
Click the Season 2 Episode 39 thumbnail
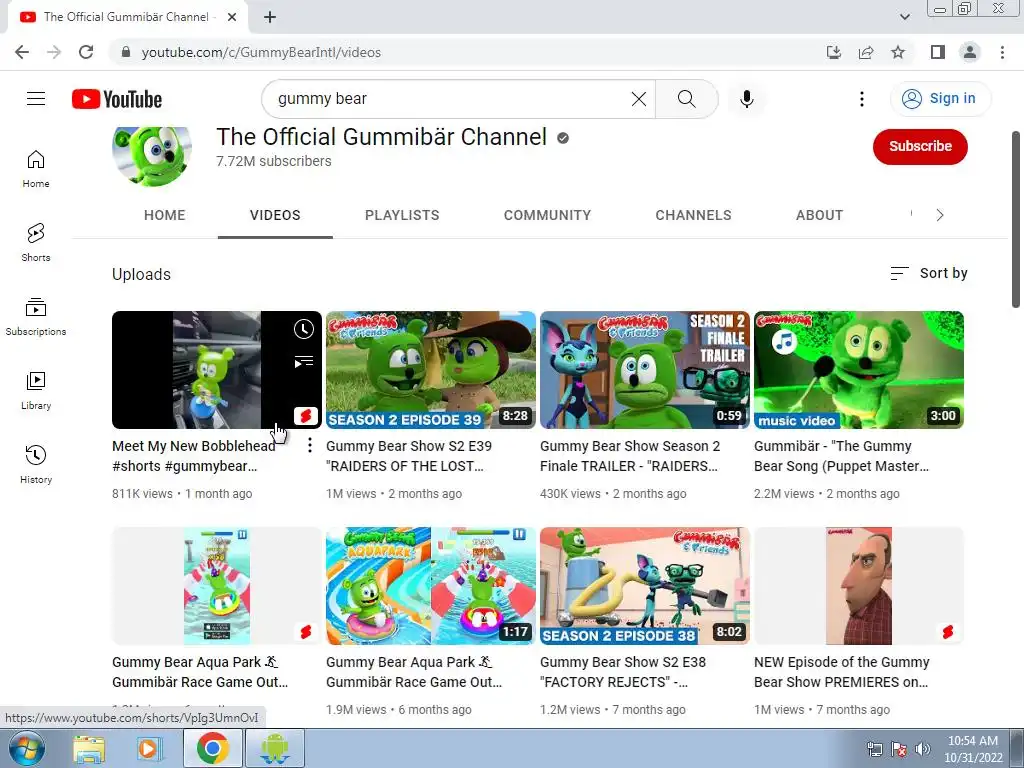click(431, 370)
